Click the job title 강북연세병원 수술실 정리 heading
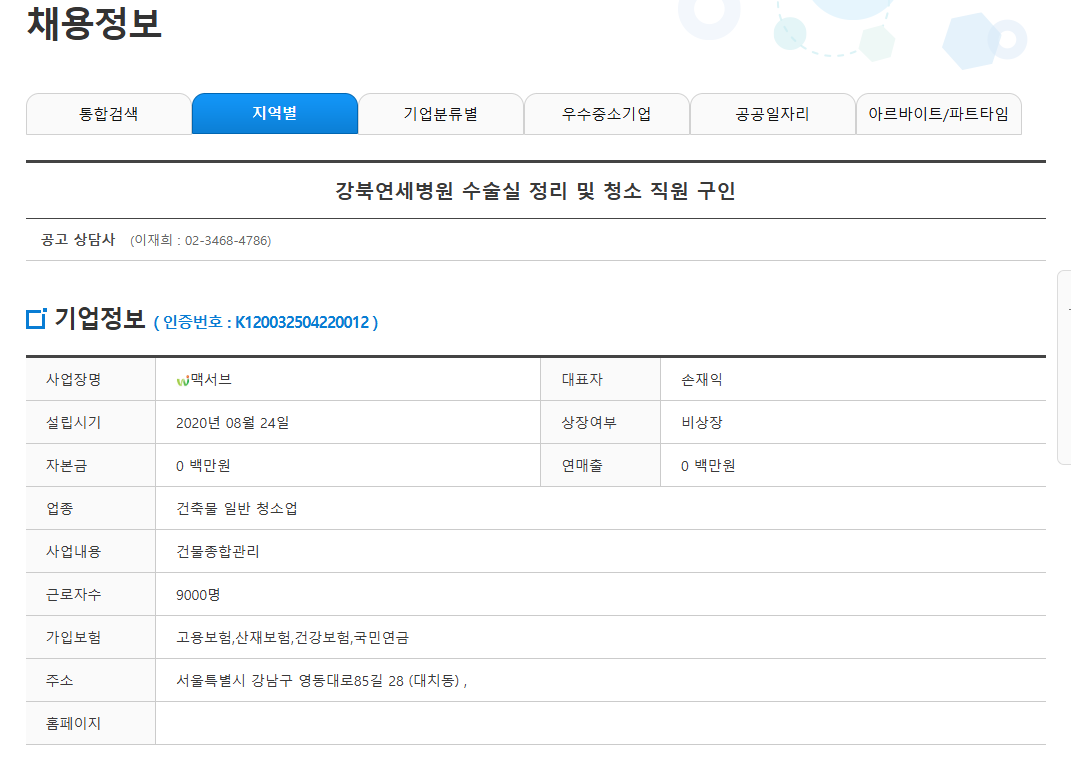The width and height of the screenshot is (1071, 757). [x=535, y=191]
